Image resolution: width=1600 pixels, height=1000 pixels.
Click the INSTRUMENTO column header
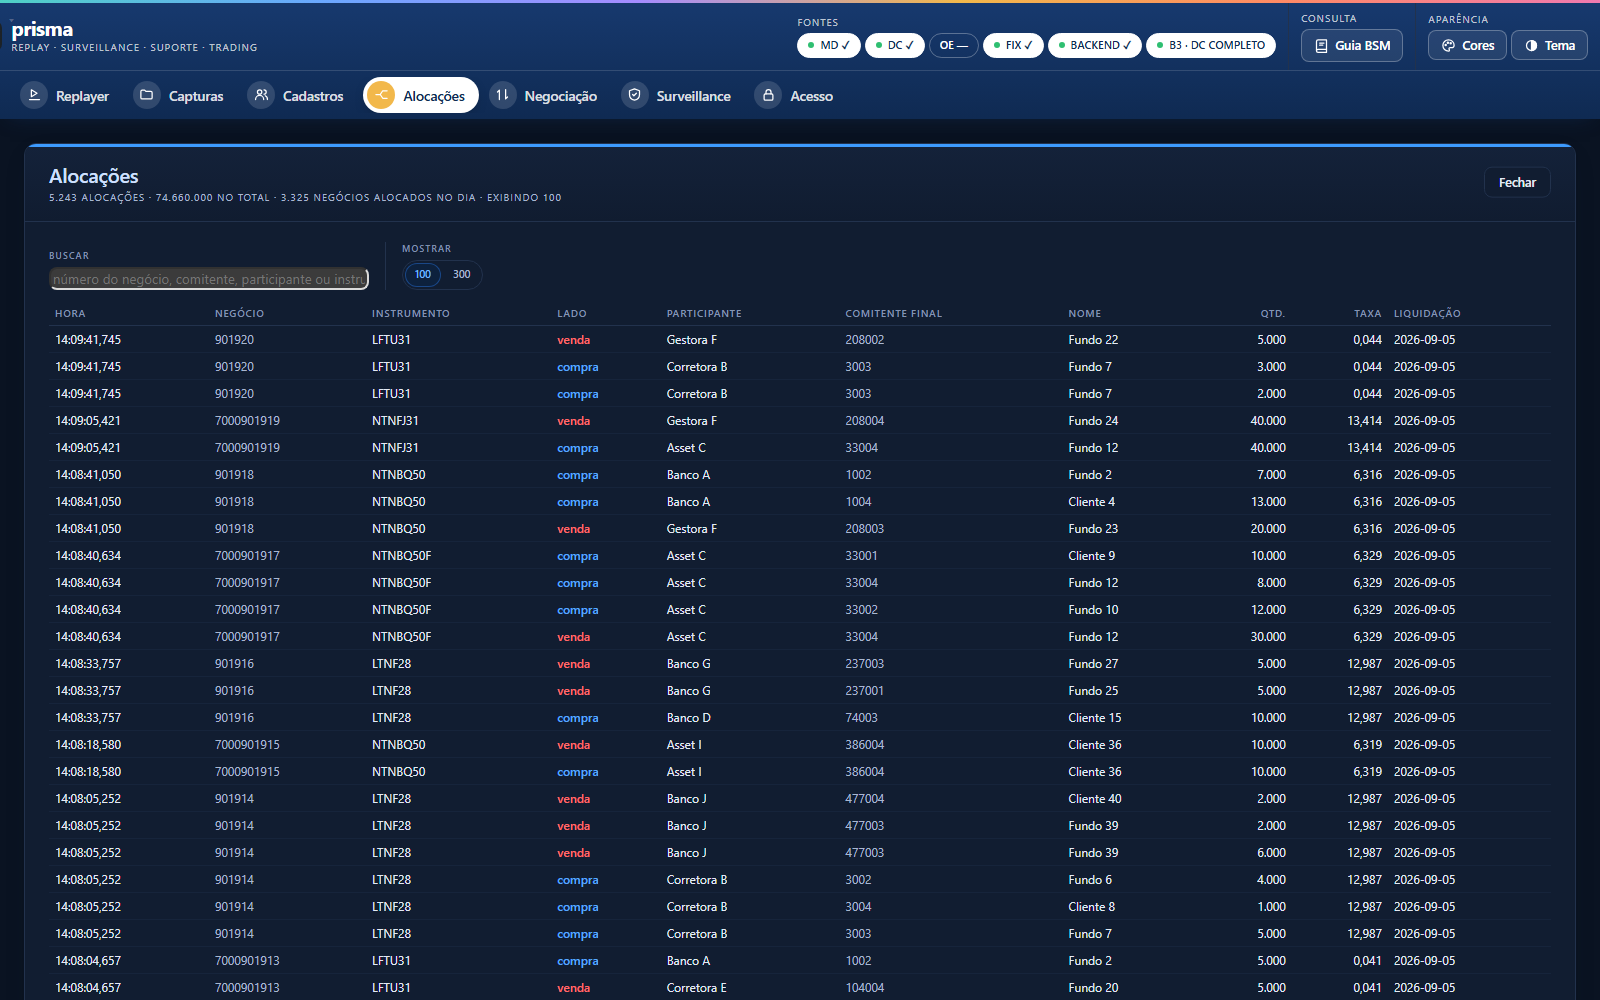[x=411, y=314]
